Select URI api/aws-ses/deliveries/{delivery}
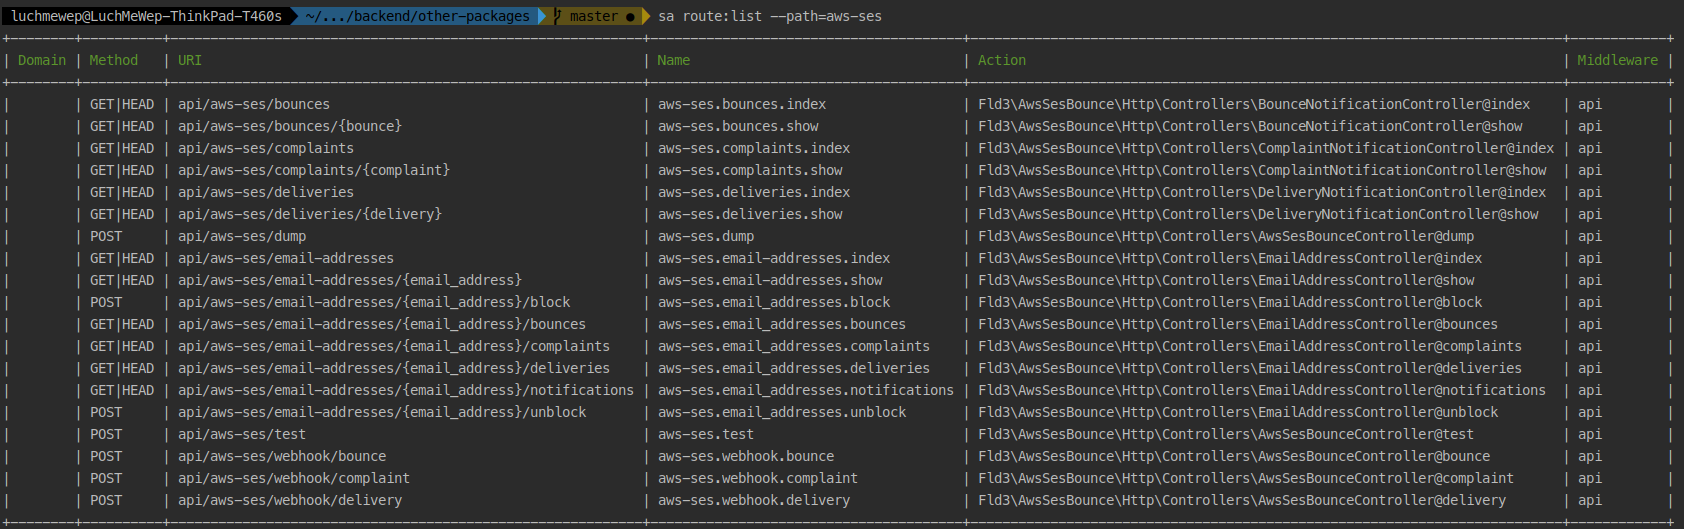Viewport: 1684px width, 529px height. 310,214
